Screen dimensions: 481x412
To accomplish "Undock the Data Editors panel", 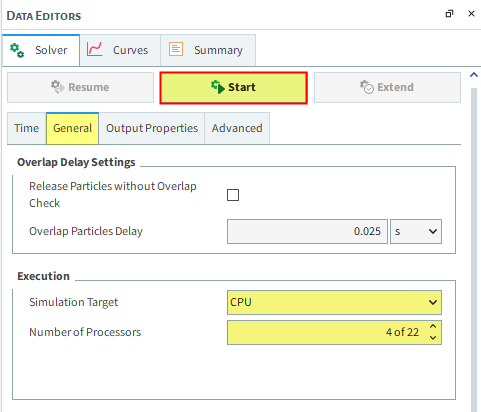I will click(449, 14).
